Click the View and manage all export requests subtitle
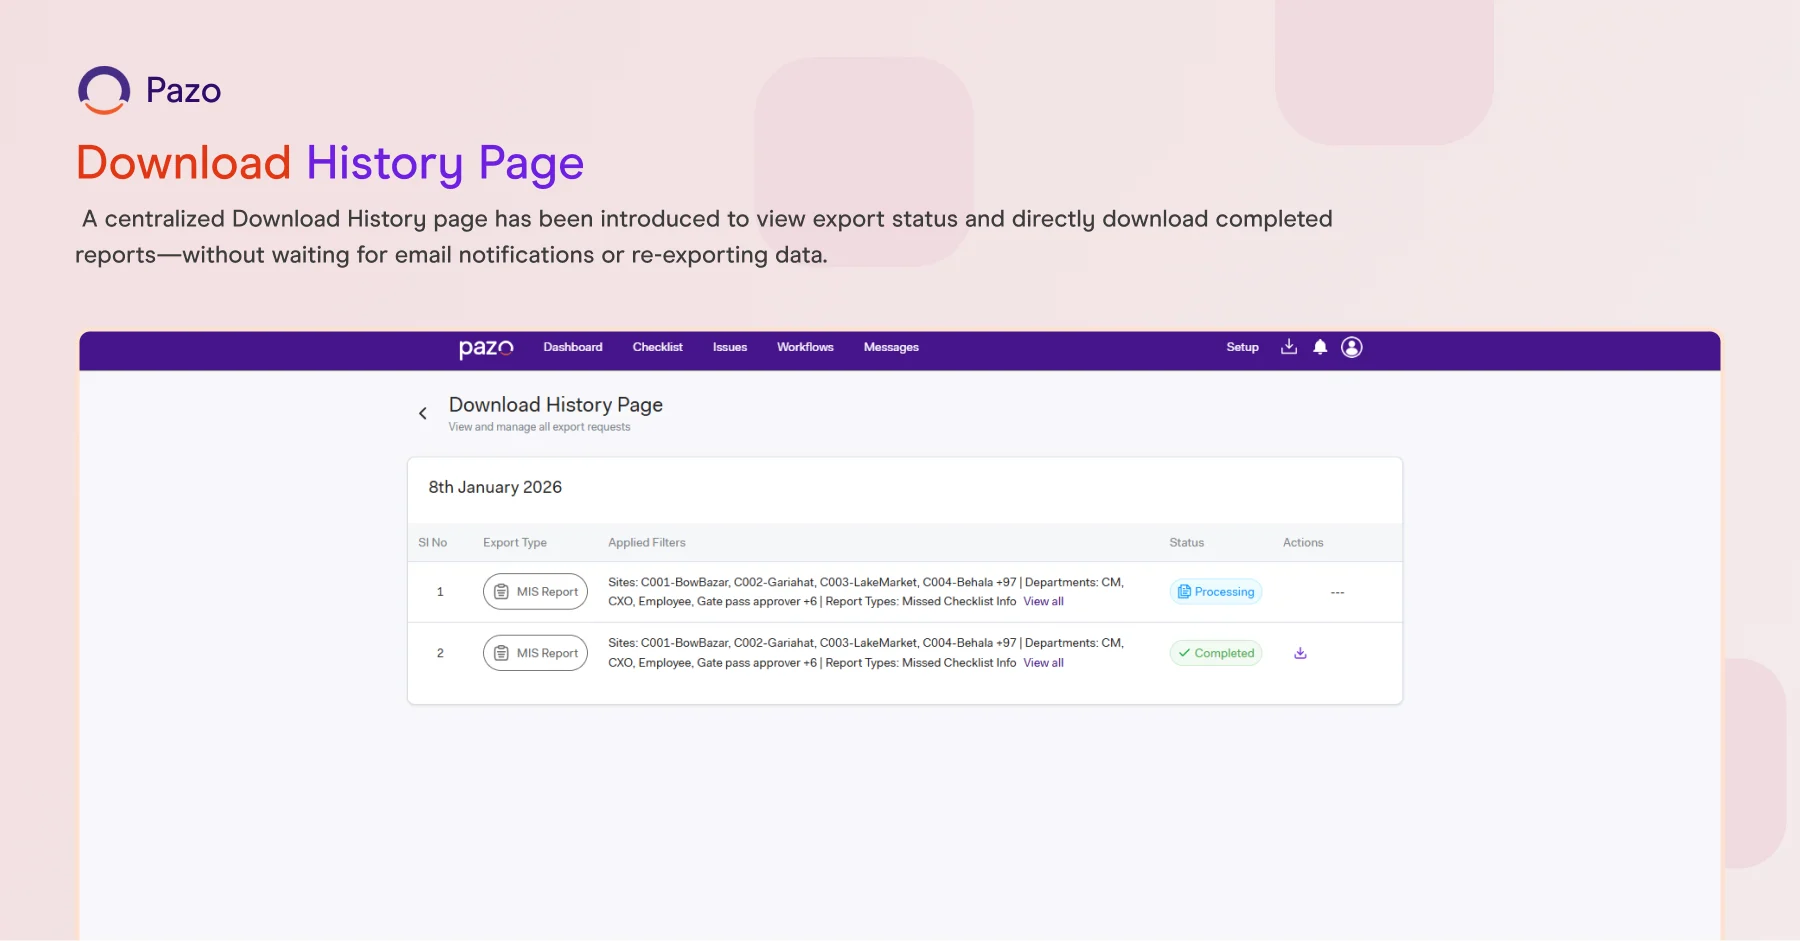The image size is (1800, 941). click(539, 427)
